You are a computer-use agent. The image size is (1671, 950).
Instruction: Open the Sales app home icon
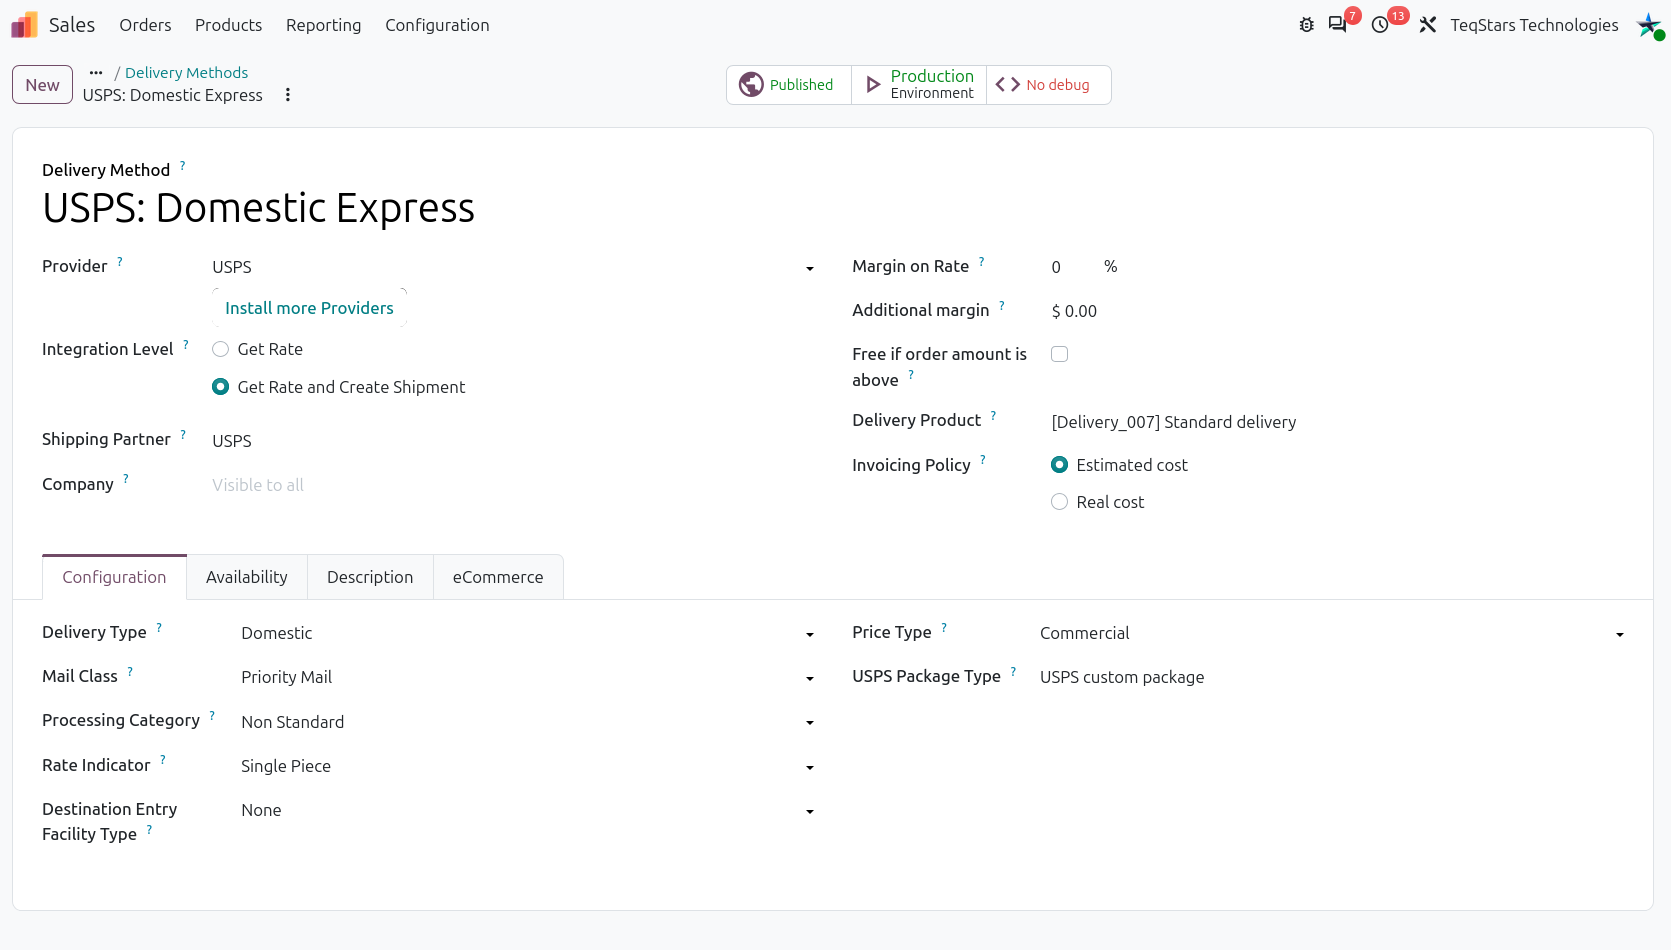coord(24,25)
